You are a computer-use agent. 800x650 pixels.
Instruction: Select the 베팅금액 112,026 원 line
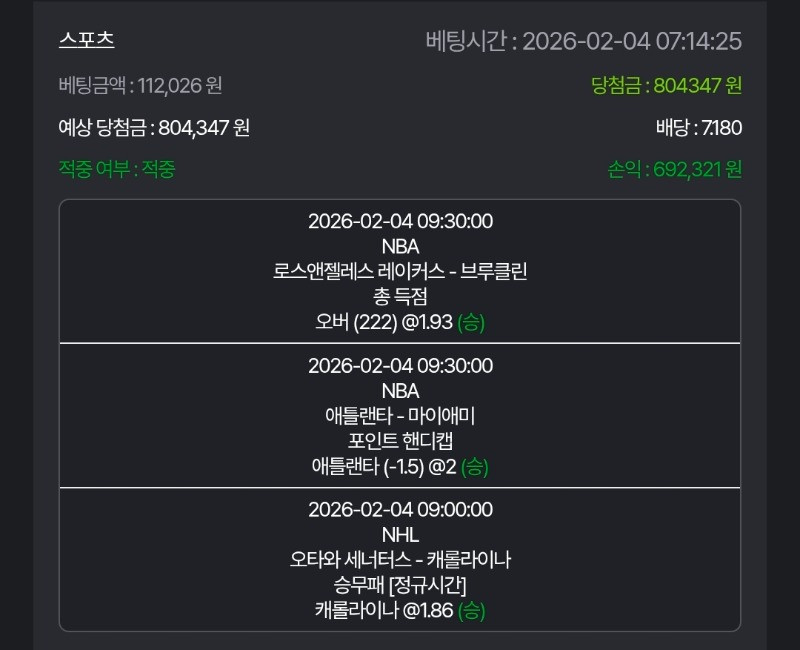tap(140, 86)
